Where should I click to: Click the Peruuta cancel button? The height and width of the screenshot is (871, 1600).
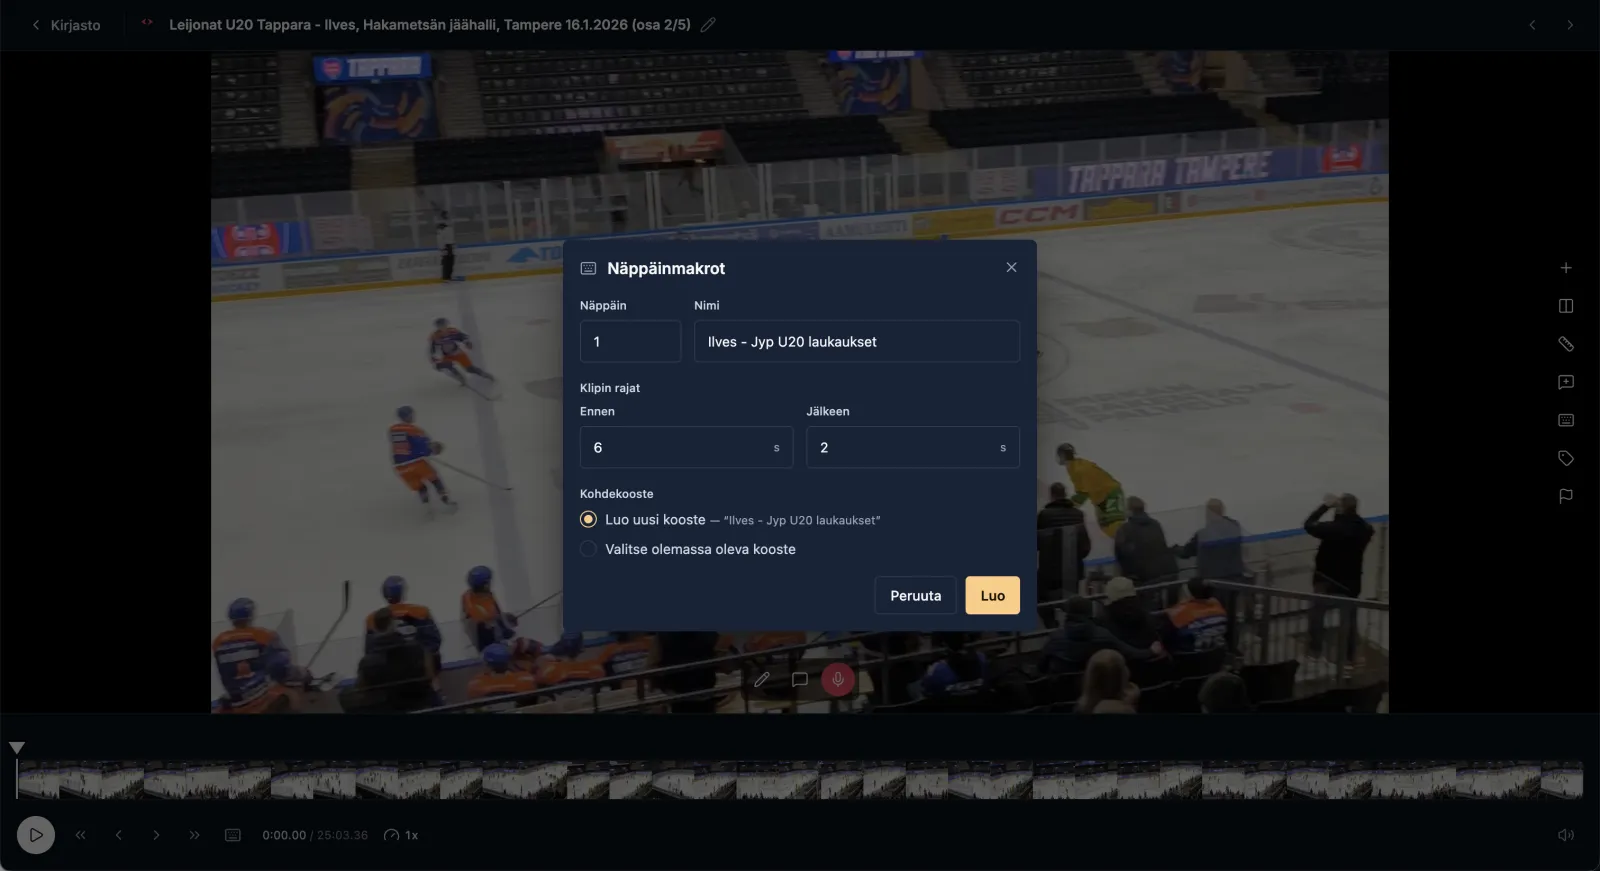[x=915, y=596]
